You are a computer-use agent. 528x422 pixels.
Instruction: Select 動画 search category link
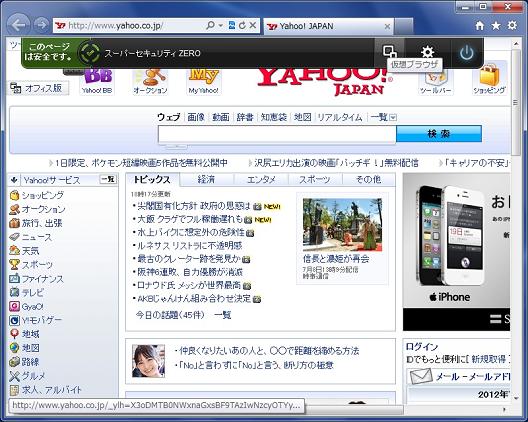pos(221,117)
